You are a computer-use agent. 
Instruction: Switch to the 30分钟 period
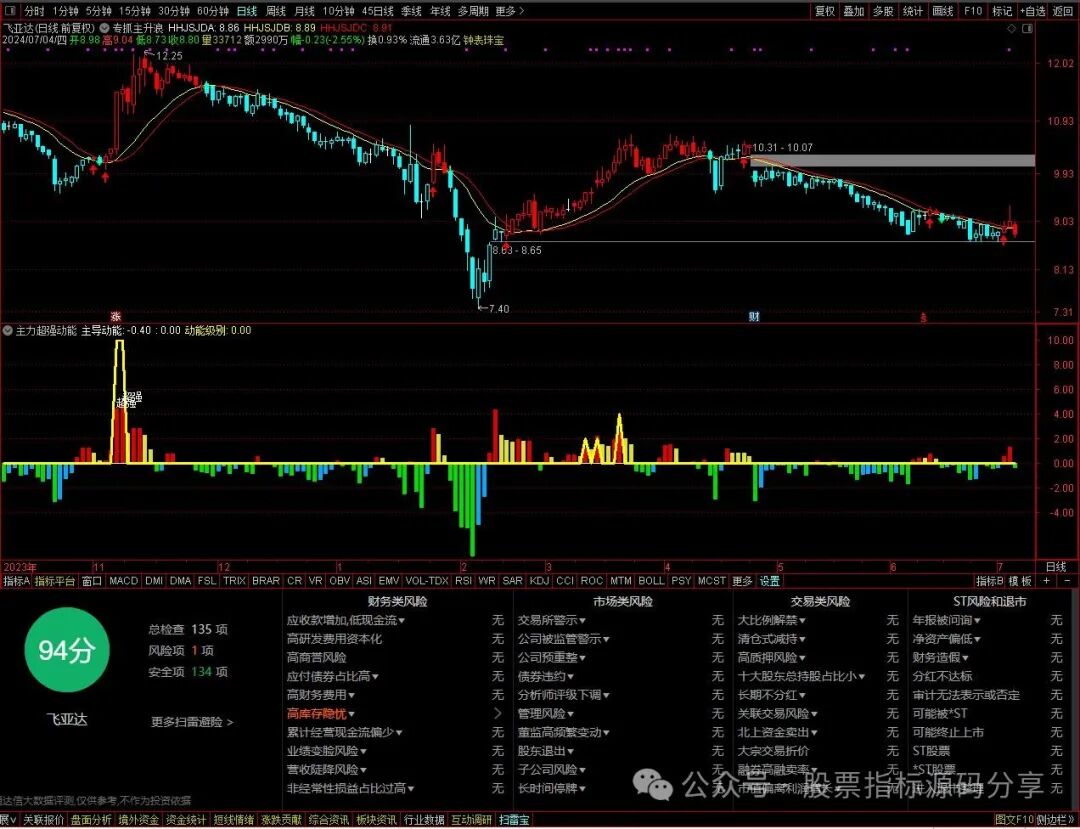(174, 11)
